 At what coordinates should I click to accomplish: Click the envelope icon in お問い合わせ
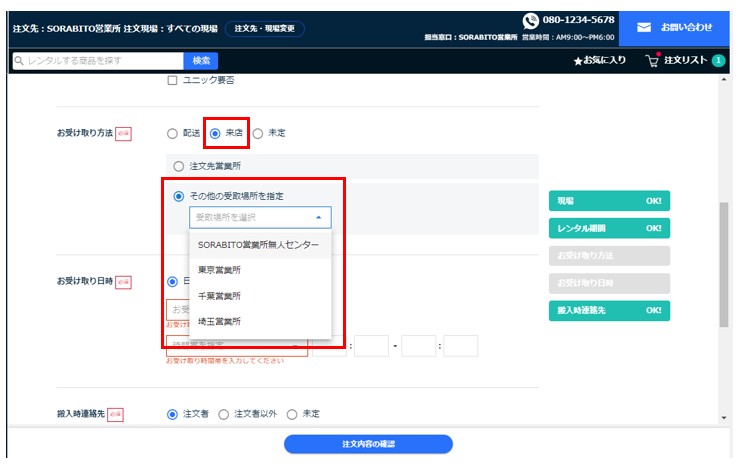tap(644, 27)
